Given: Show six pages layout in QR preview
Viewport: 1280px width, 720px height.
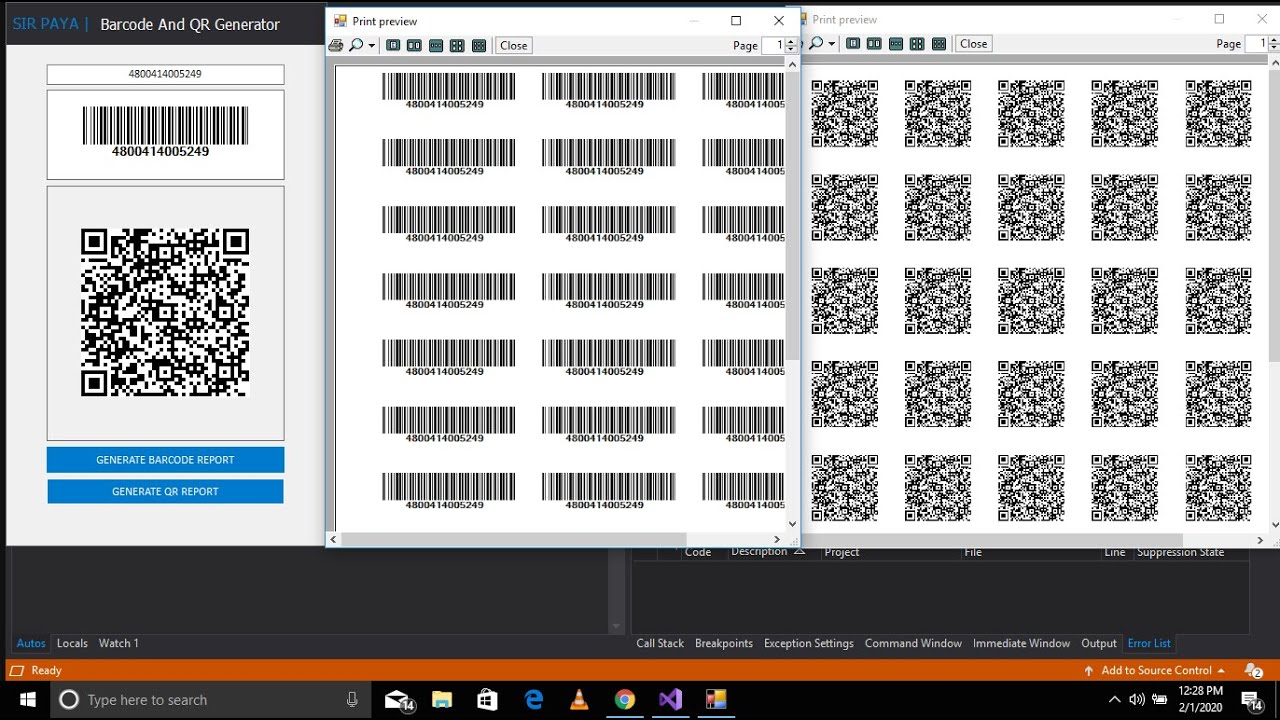Looking at the screenshot, I should pyautogui.click(x=939, y=43).
